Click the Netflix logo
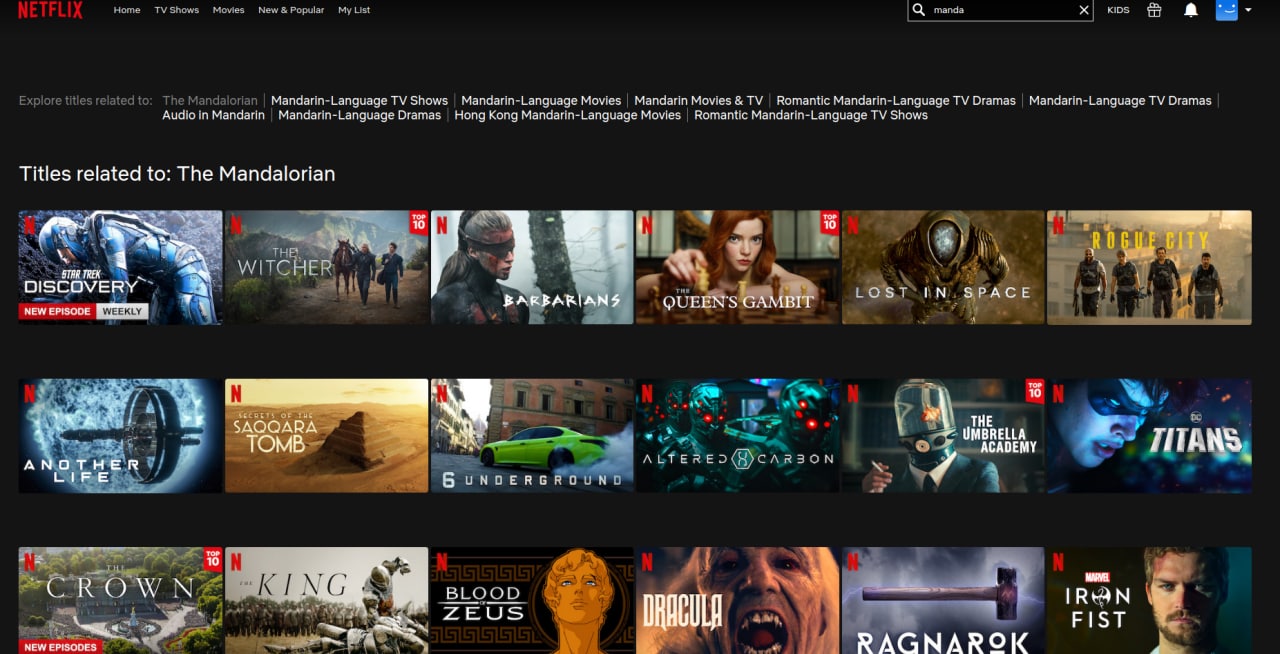This screenshot has width=1280, height=654. [50, 10]
